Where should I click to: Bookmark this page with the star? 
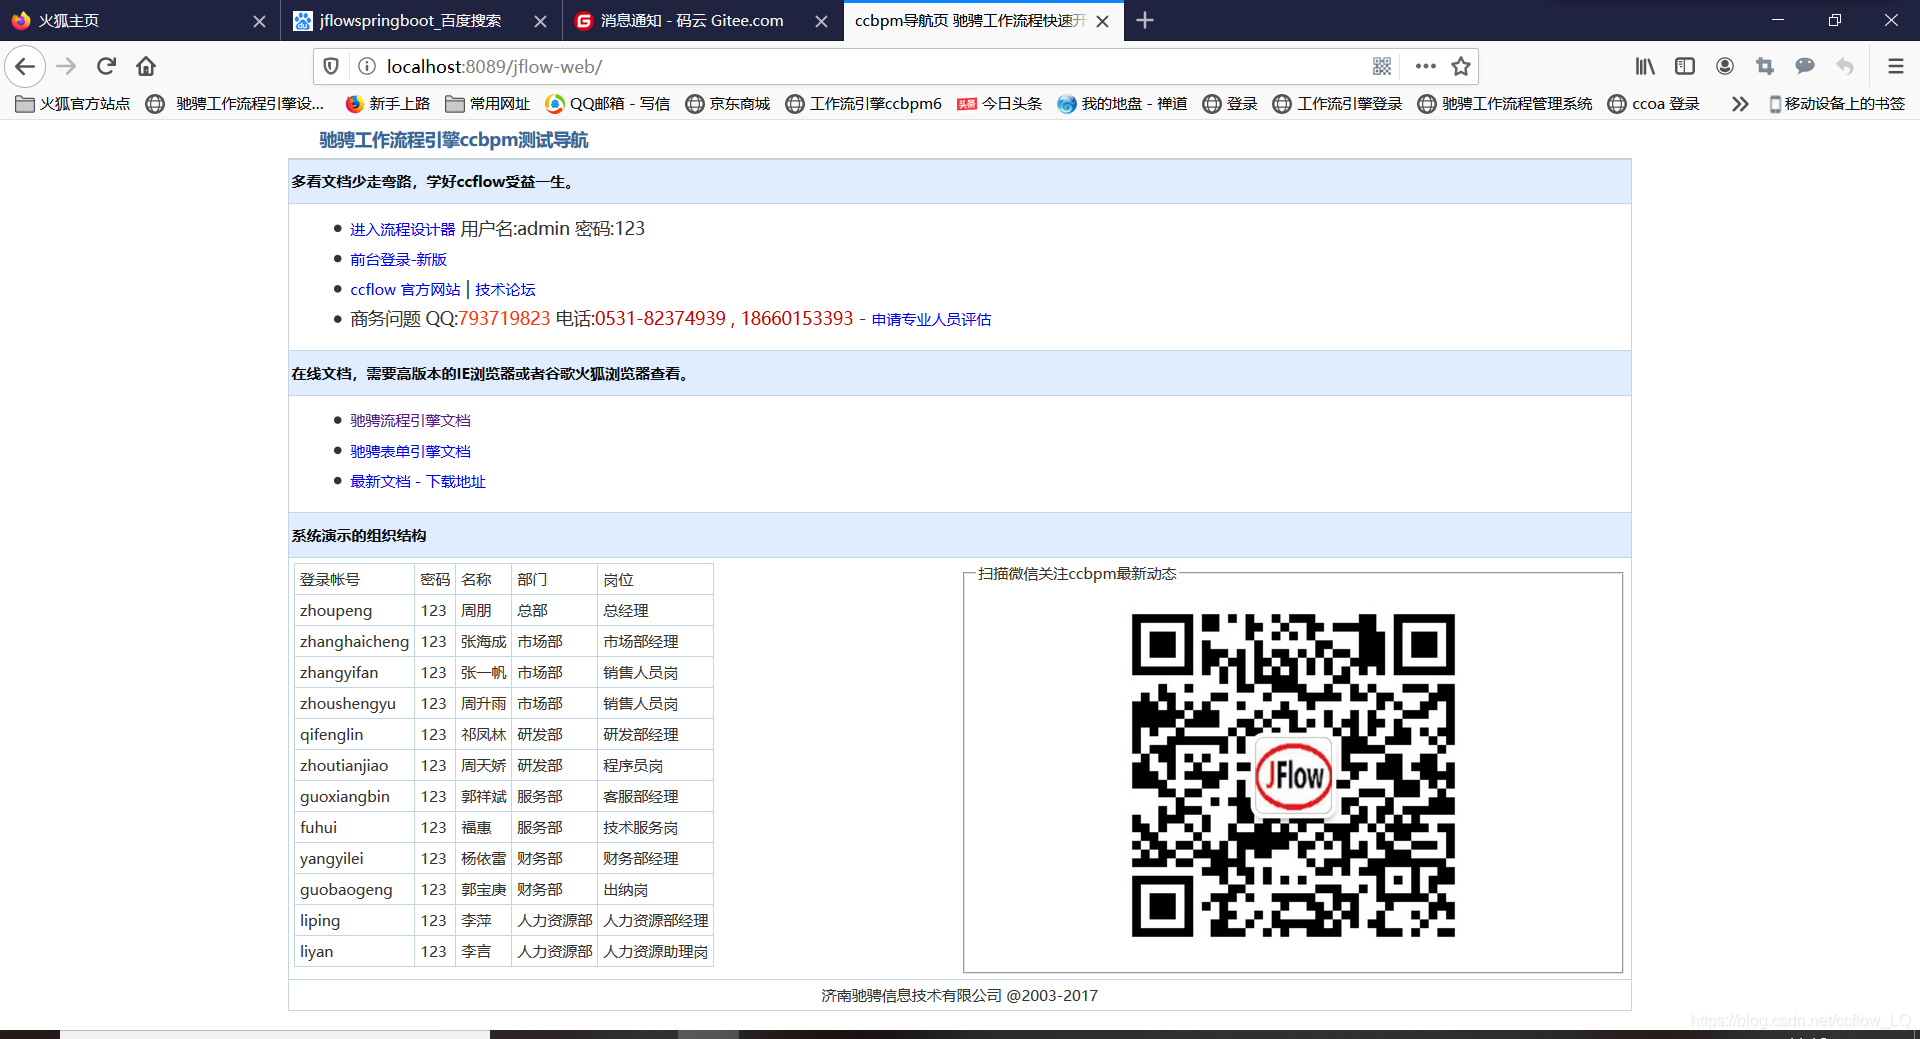click(1461, 67)
